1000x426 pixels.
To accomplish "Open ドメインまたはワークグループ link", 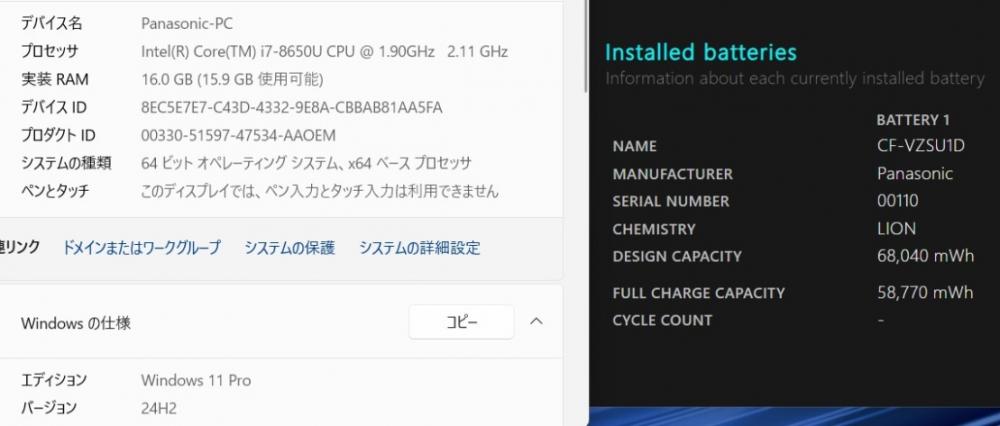I will (141, 247).
